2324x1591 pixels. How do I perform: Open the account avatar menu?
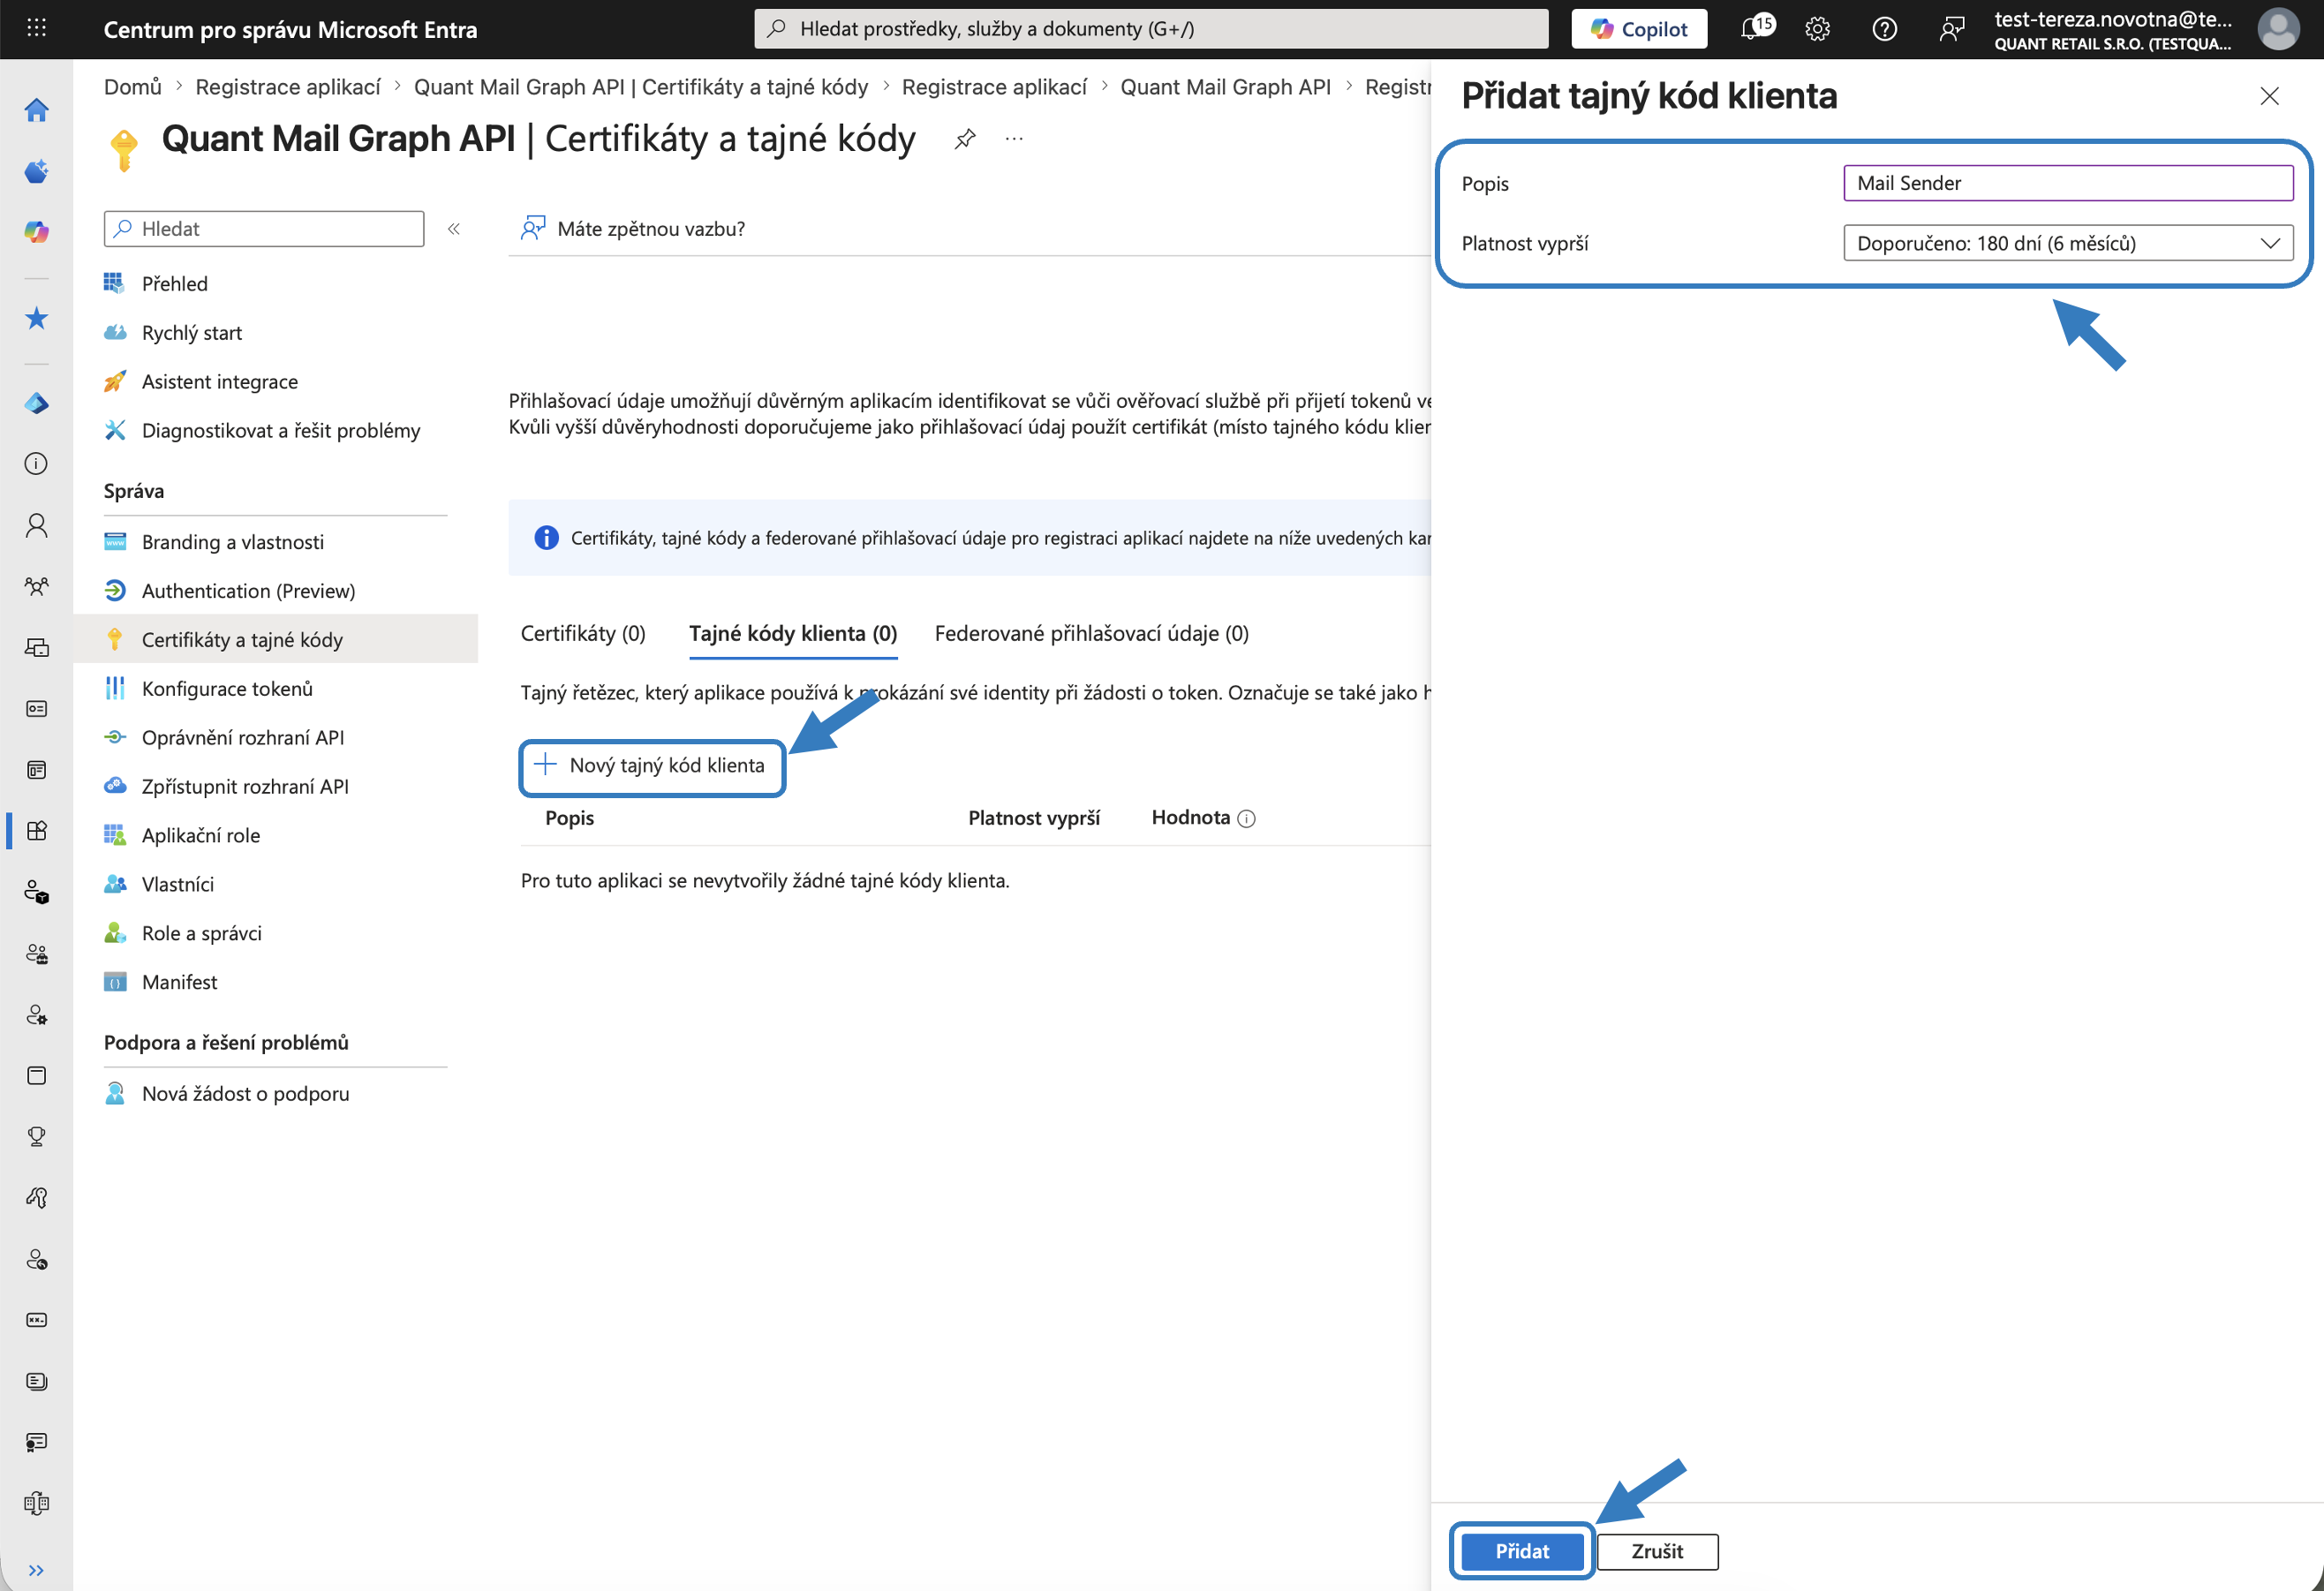click(2278, 29)
